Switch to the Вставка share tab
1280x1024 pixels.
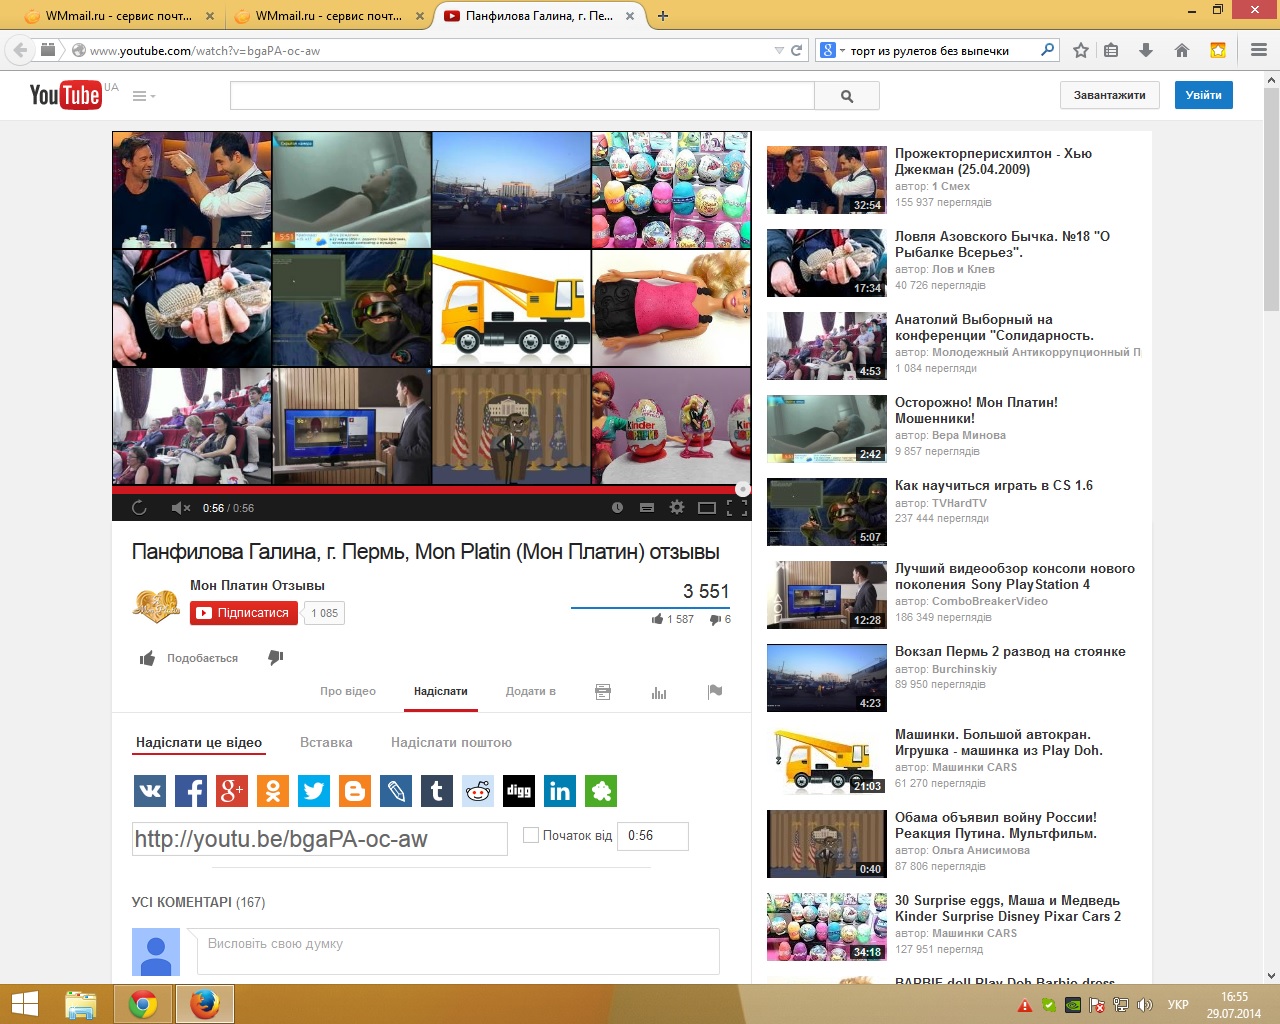click(x=326, y=742)
